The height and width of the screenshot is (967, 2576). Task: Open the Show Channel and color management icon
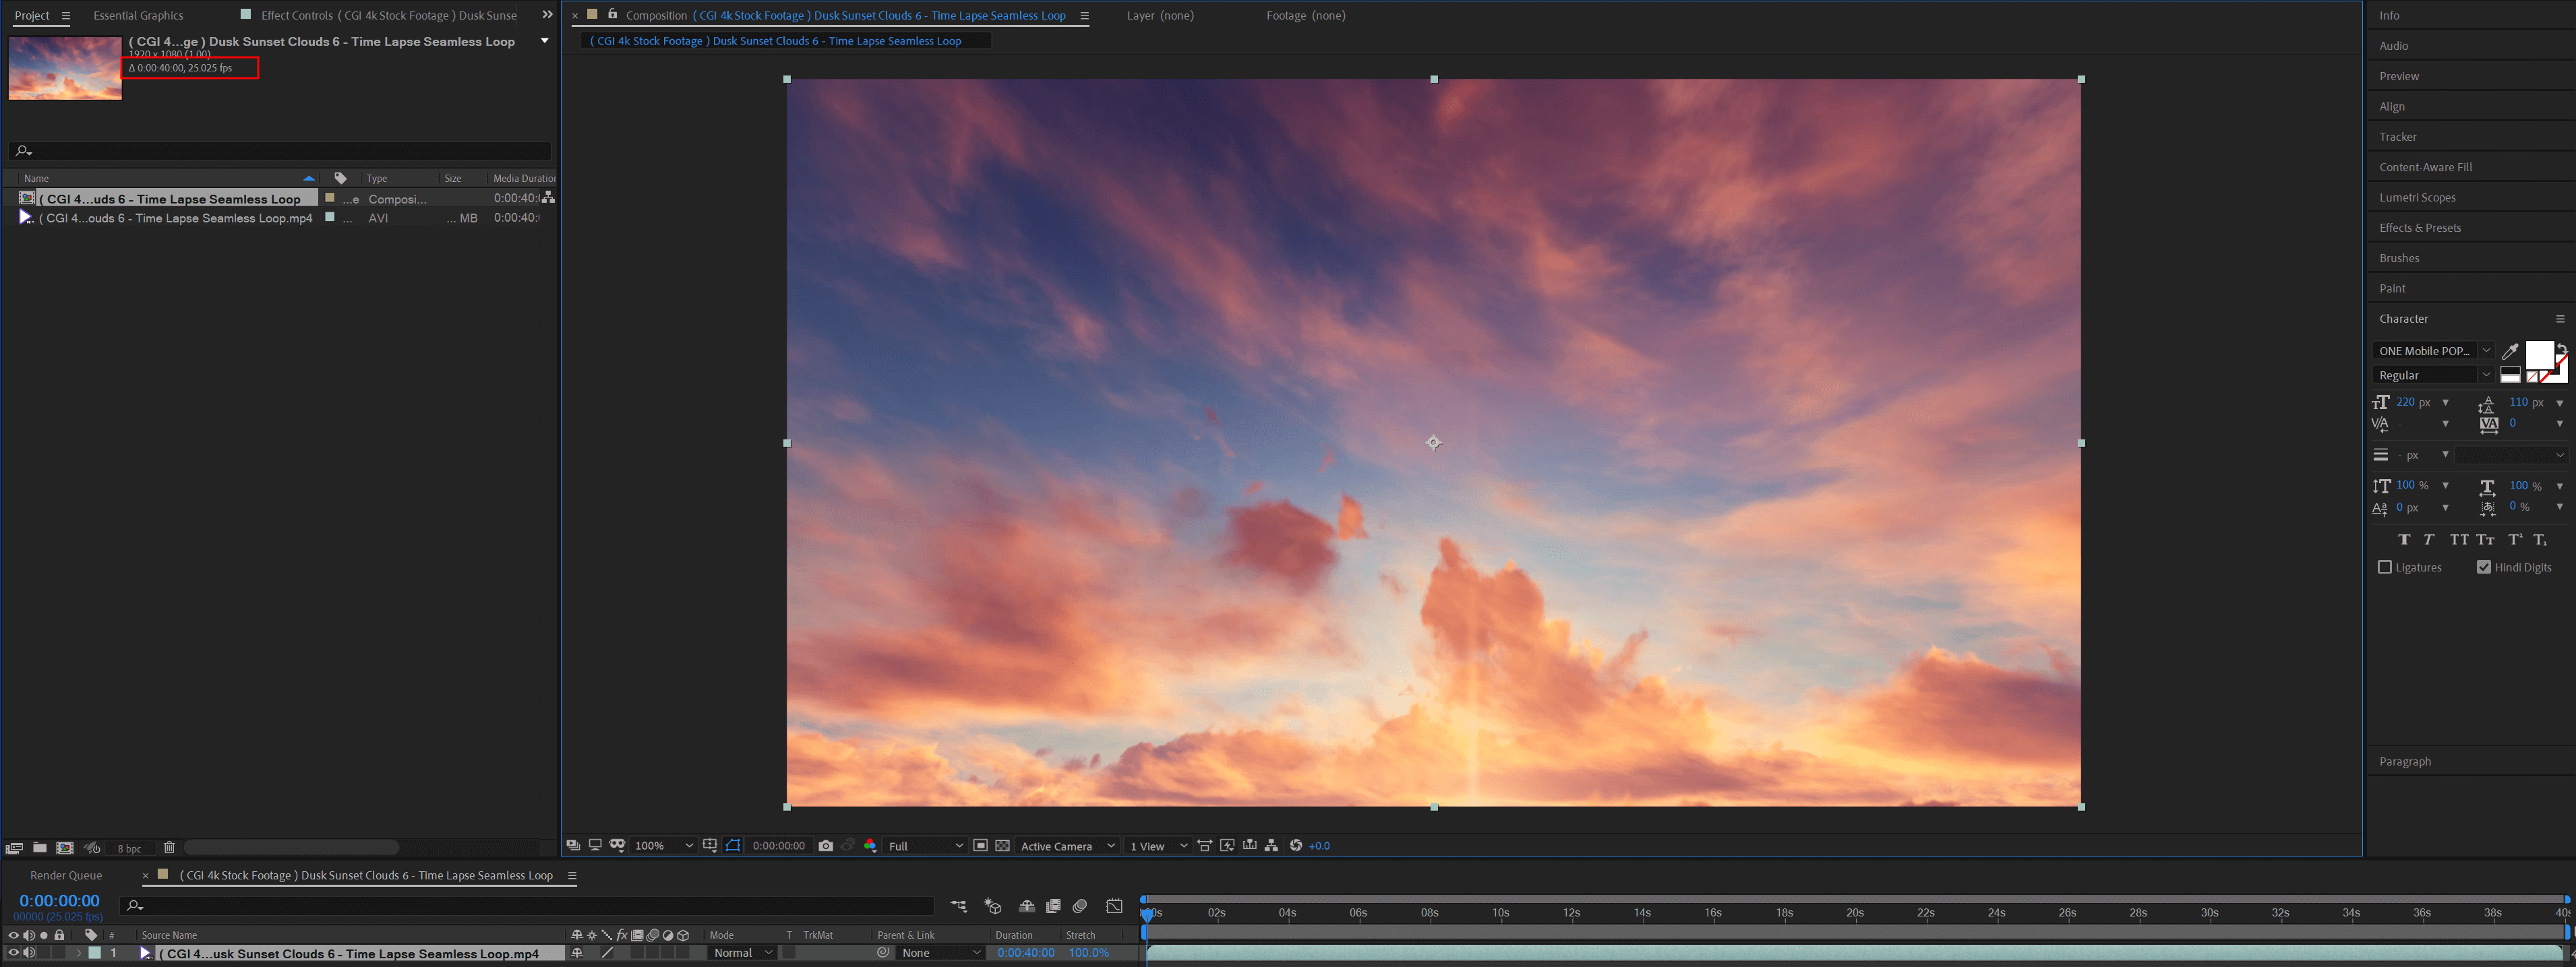[870, 846]
